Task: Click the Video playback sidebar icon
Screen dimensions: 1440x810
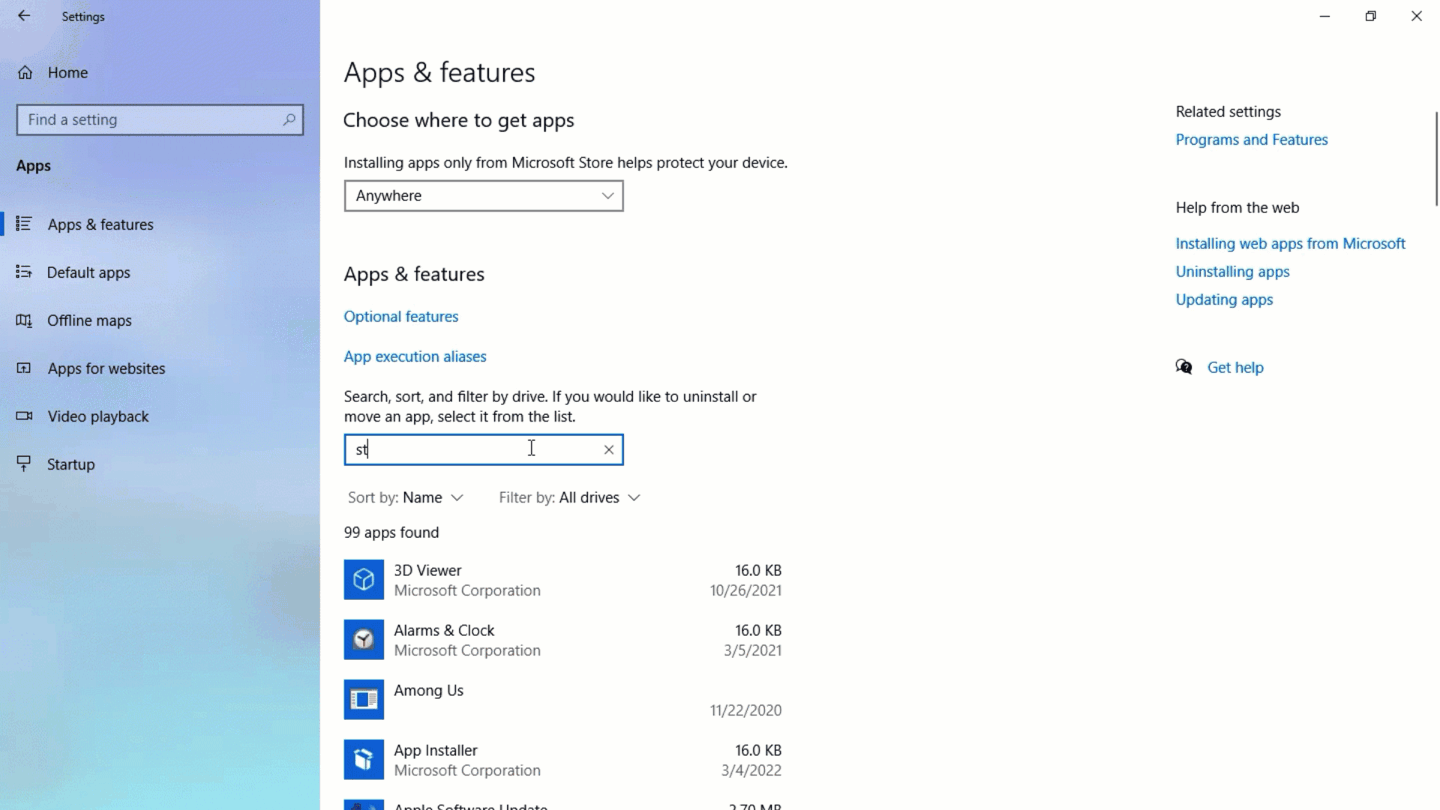Action: (24, 416)
